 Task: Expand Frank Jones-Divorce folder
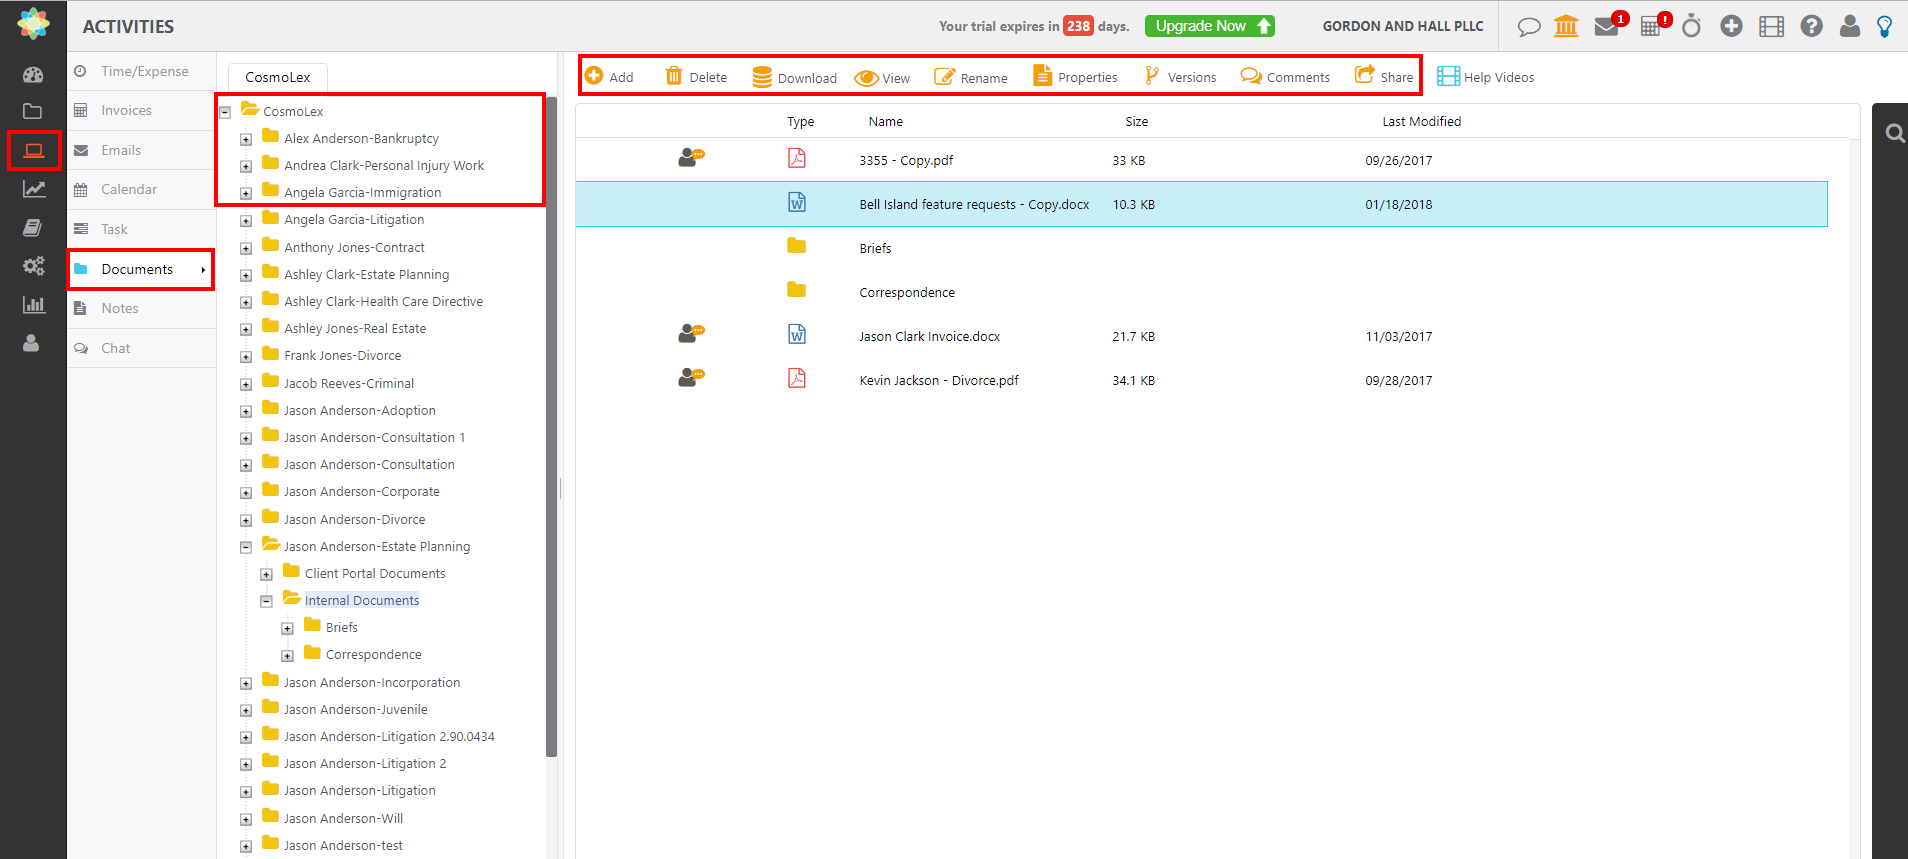point(246,356)
